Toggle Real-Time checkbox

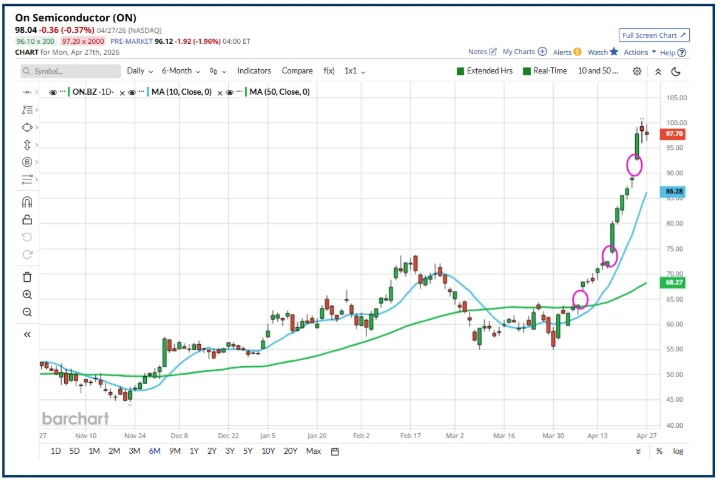(x=527, y=71)
